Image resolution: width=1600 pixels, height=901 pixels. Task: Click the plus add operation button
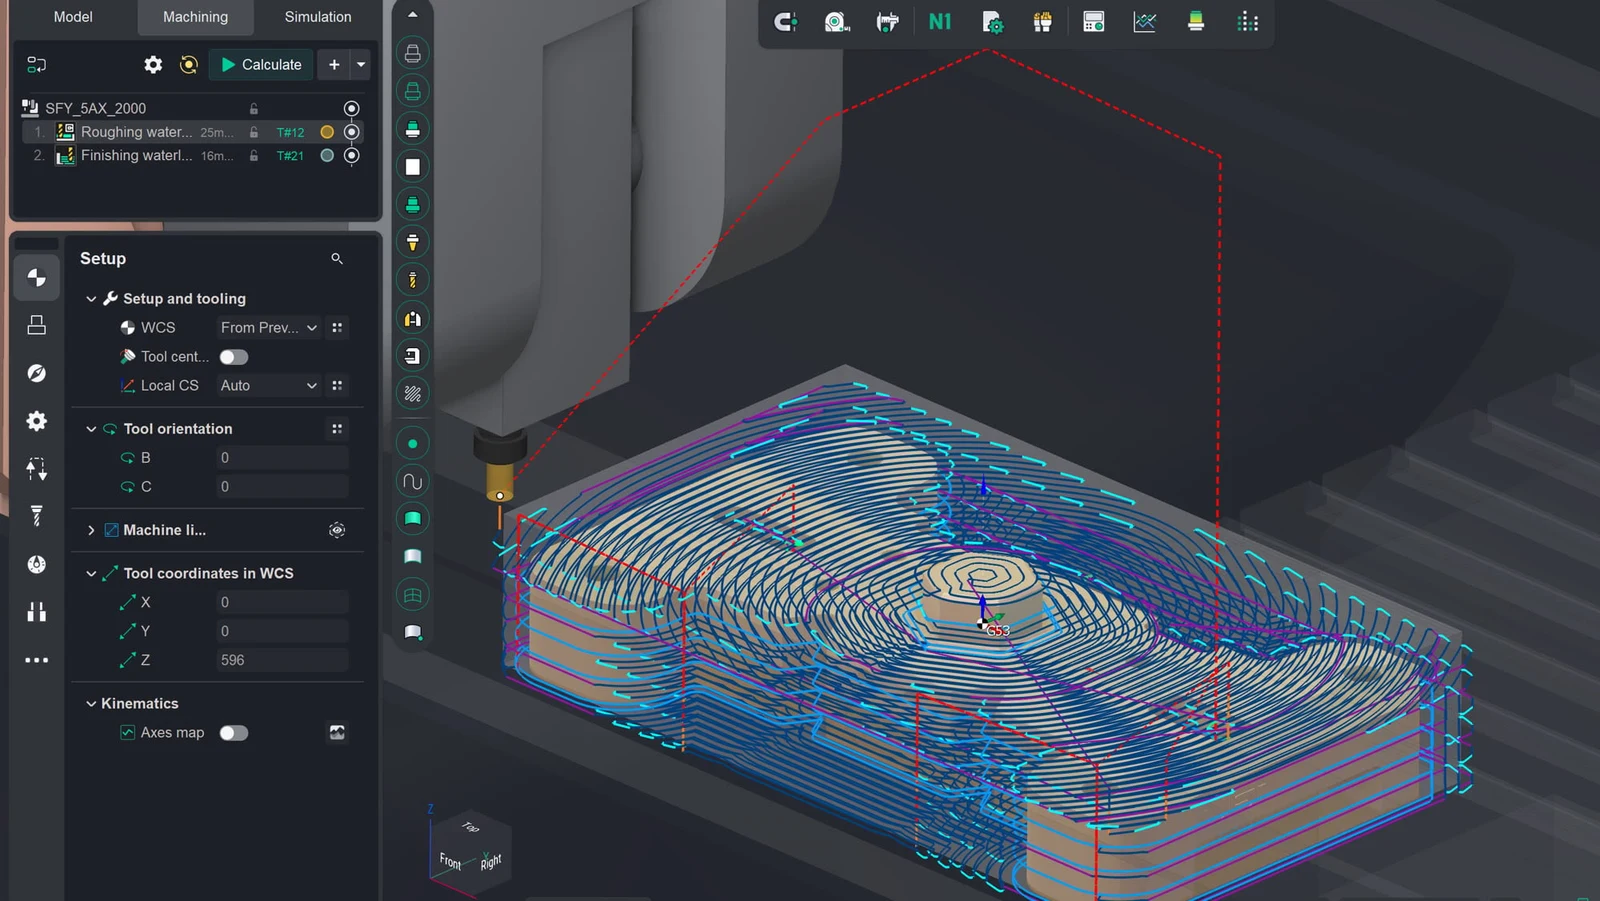point(334,64)
